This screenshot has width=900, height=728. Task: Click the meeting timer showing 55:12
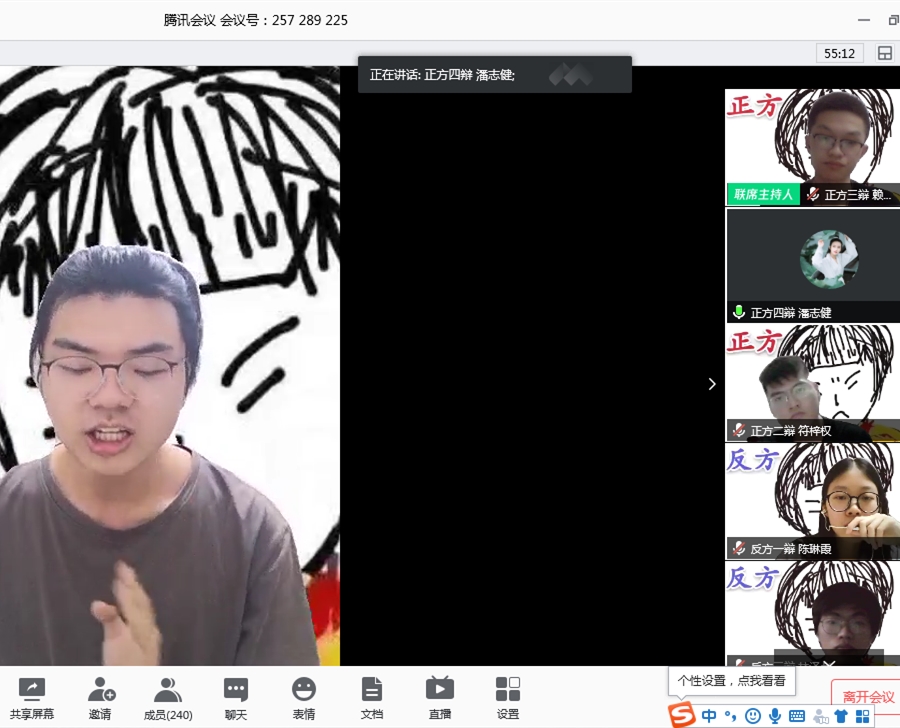coord(840,53)
